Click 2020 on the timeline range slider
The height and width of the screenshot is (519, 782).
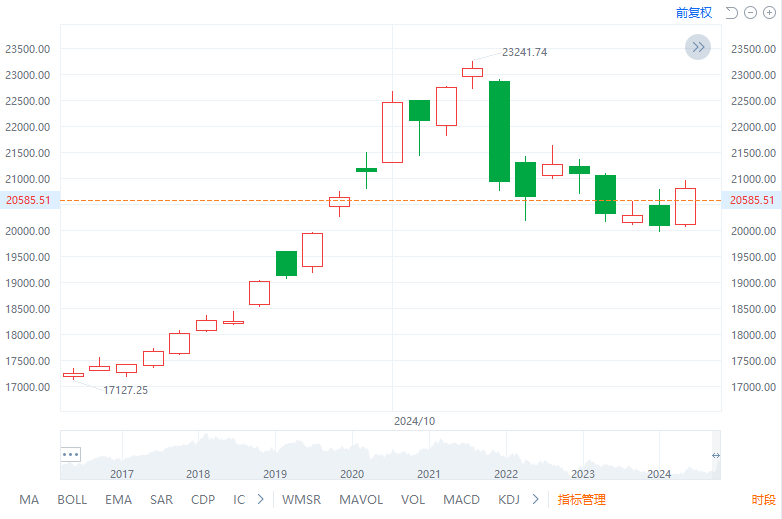(352, 474)
